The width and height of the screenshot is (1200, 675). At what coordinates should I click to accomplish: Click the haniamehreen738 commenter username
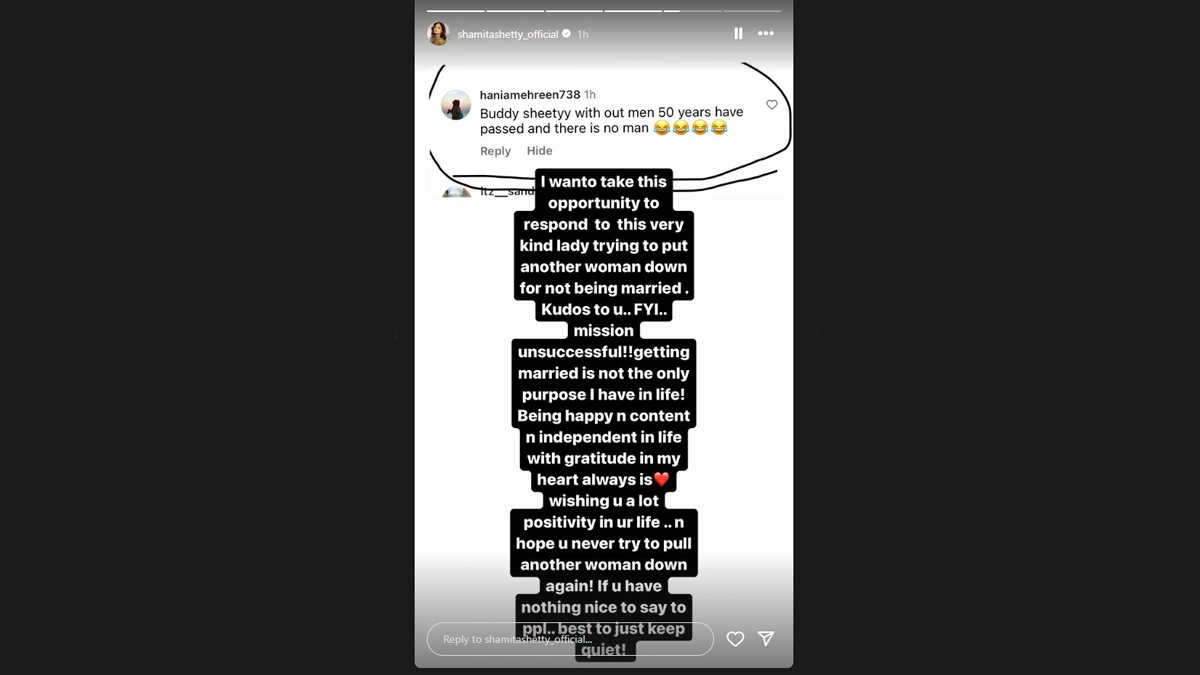click(530, 95)
